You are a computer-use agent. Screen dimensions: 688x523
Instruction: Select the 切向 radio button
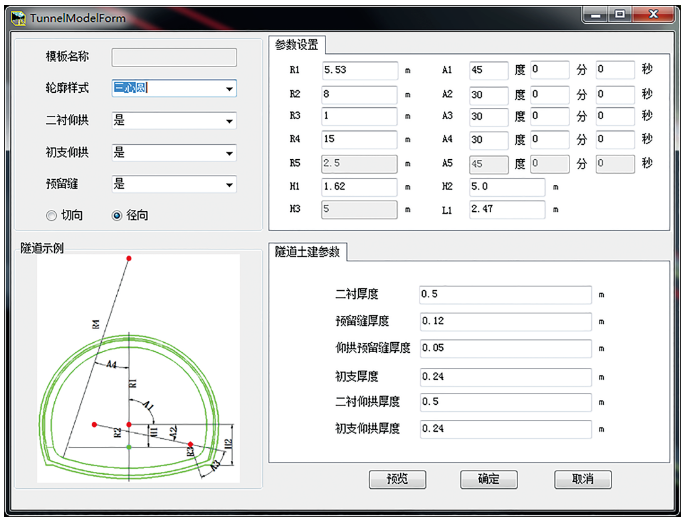(x=51, y=215)
